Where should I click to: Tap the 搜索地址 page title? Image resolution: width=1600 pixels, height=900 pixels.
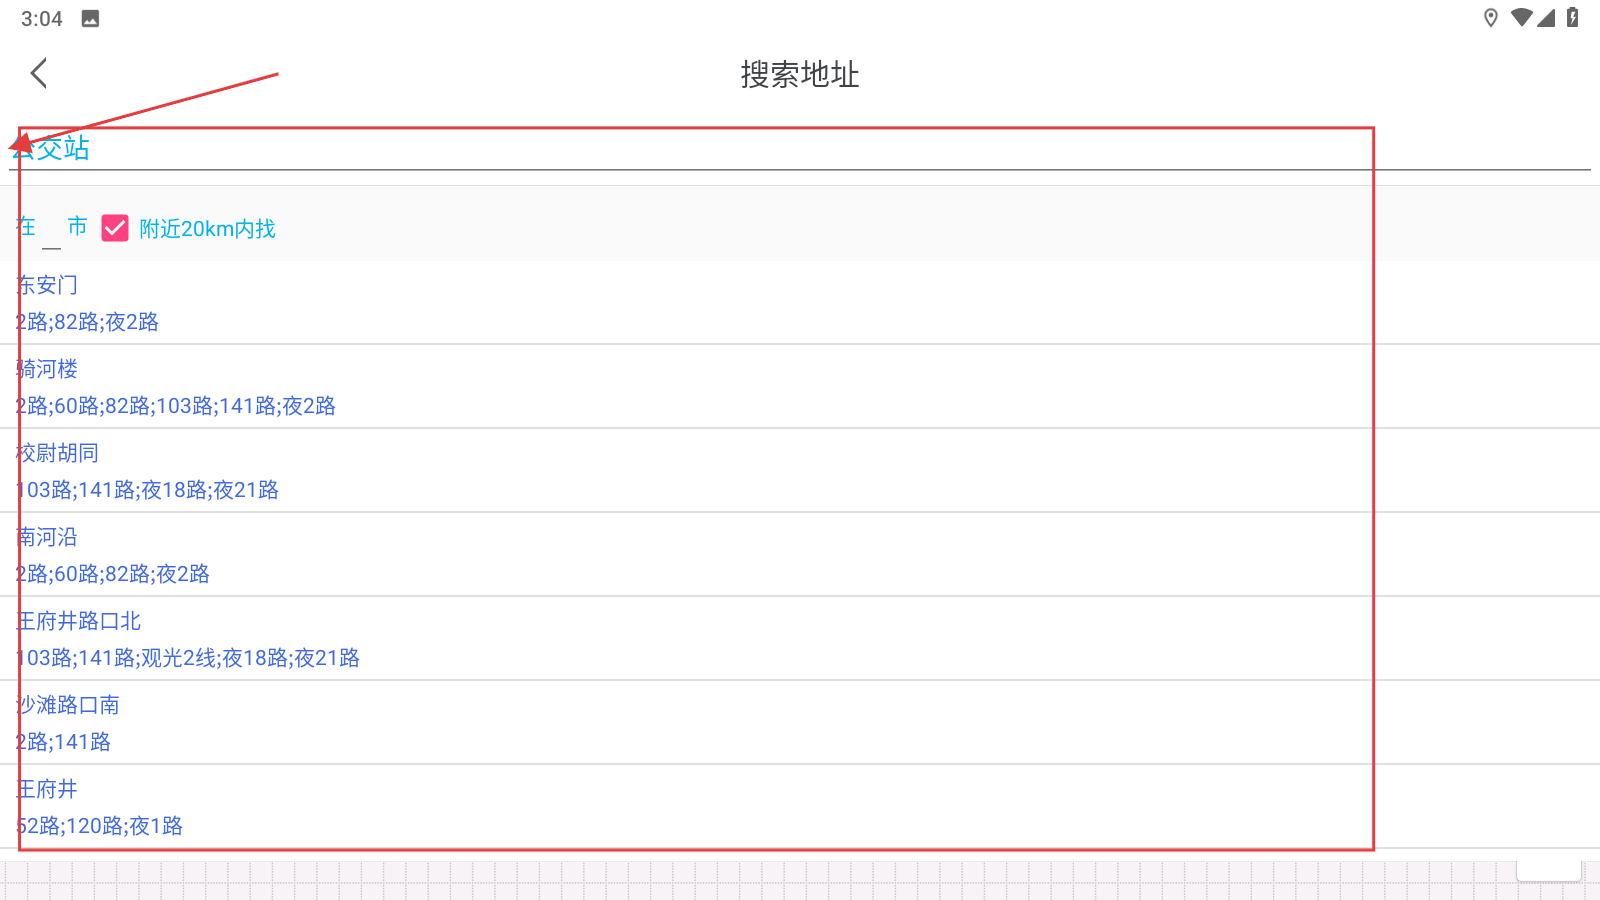(x=800, y=74)
